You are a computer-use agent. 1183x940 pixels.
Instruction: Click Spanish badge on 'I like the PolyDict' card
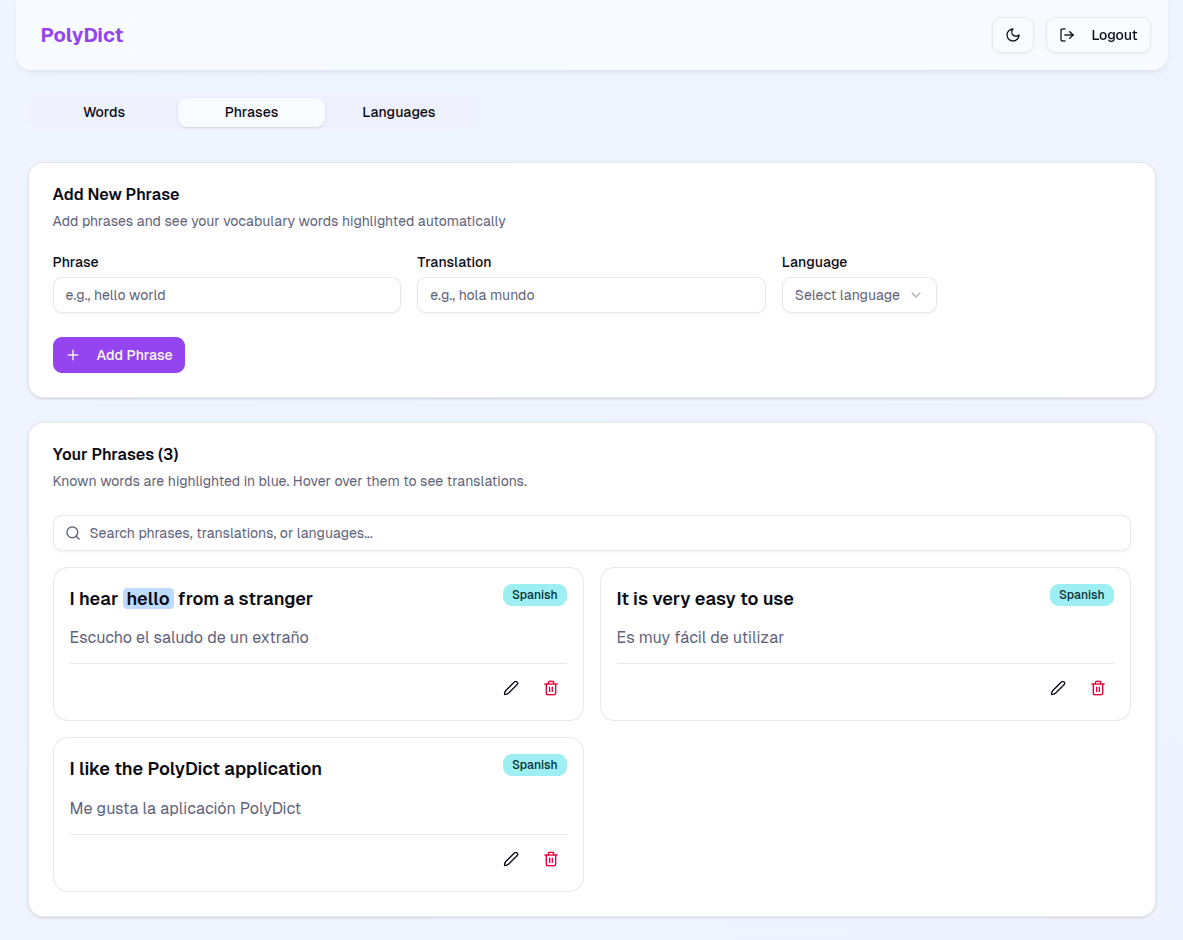(x=534, y=765)
